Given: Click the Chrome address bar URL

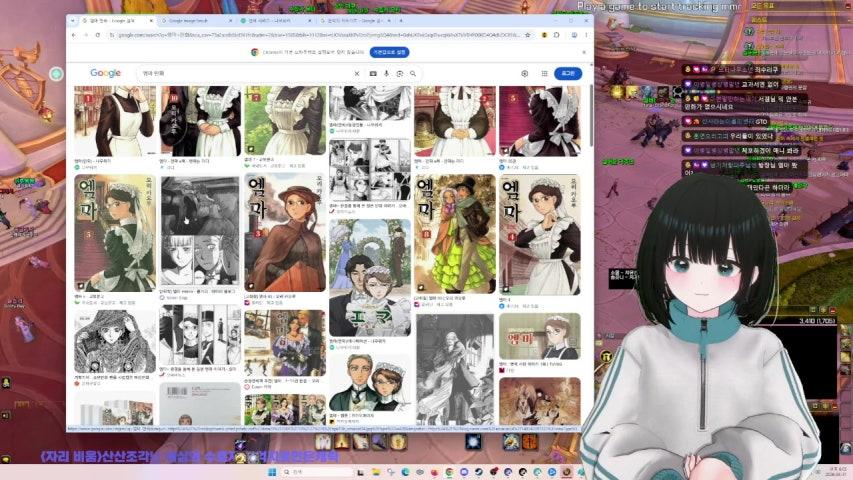Looking at the screenshot, I should tap(319, 35).
